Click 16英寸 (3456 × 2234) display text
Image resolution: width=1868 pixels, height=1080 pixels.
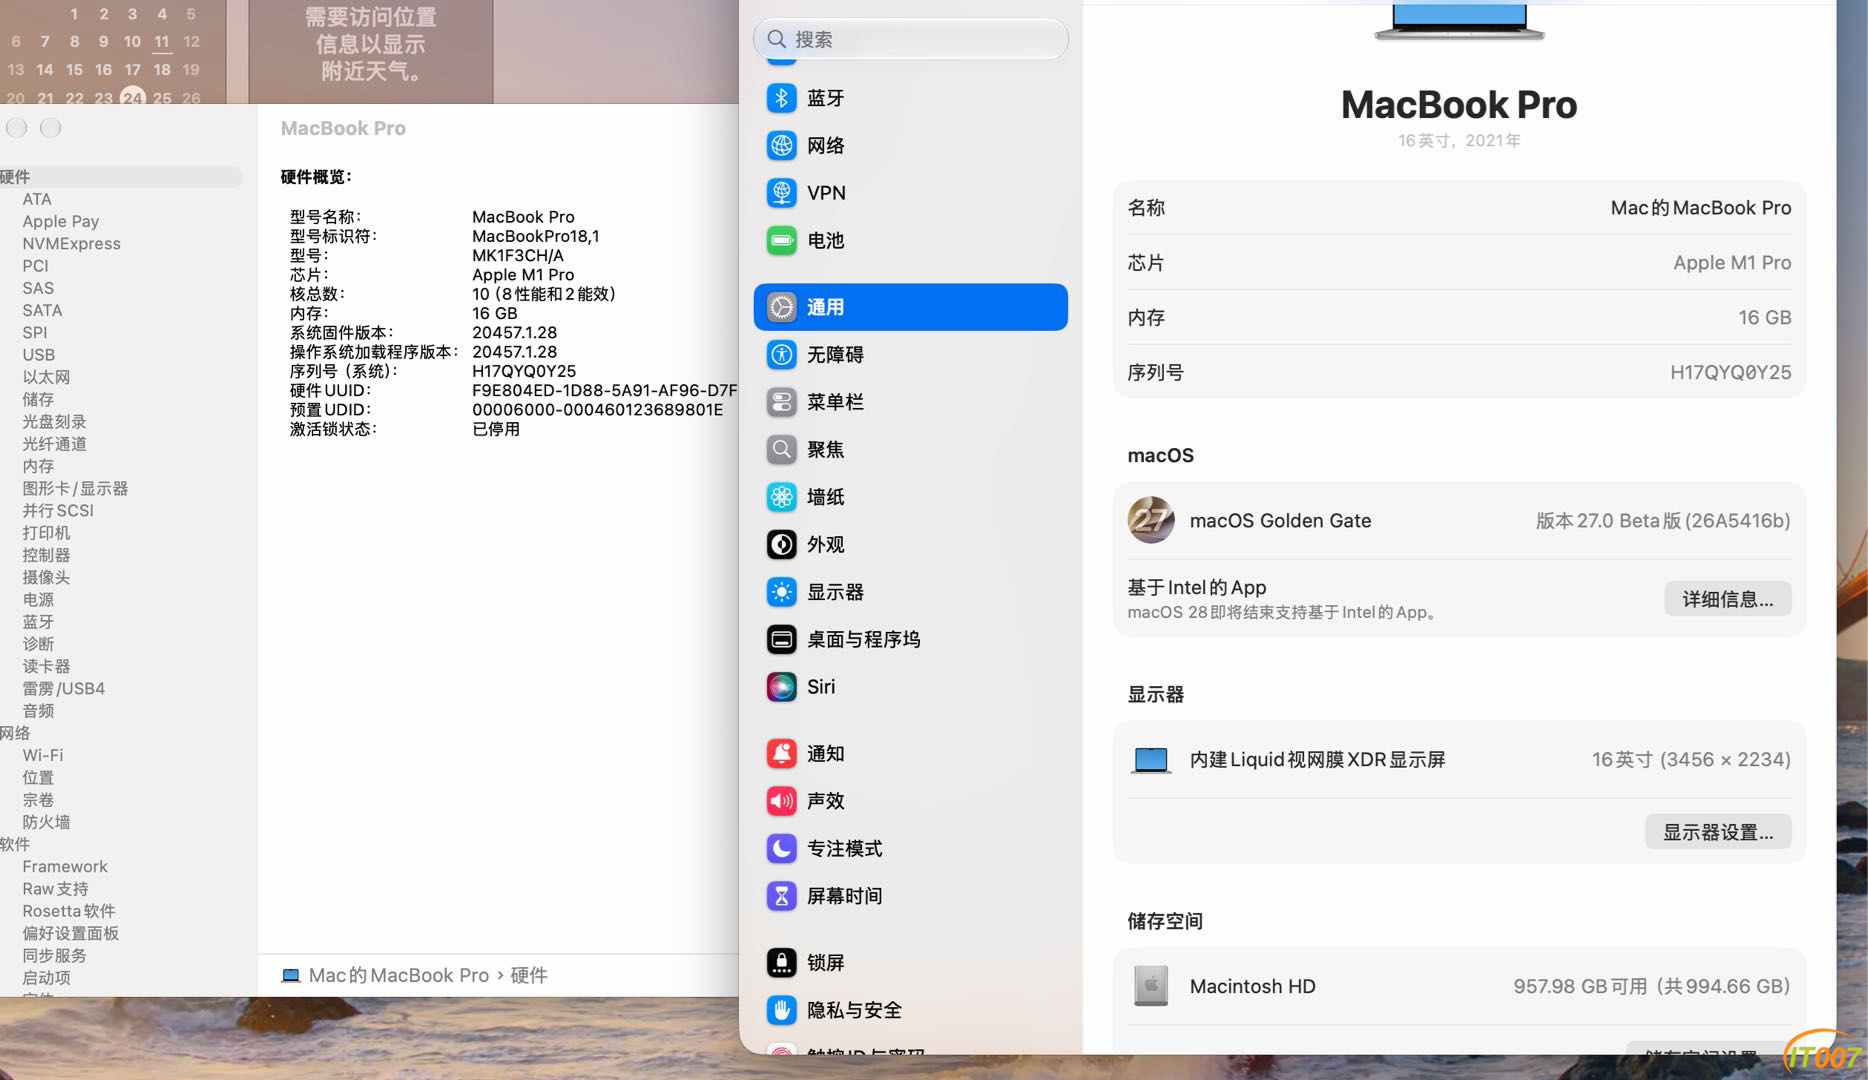click(x=1691, y=760)
